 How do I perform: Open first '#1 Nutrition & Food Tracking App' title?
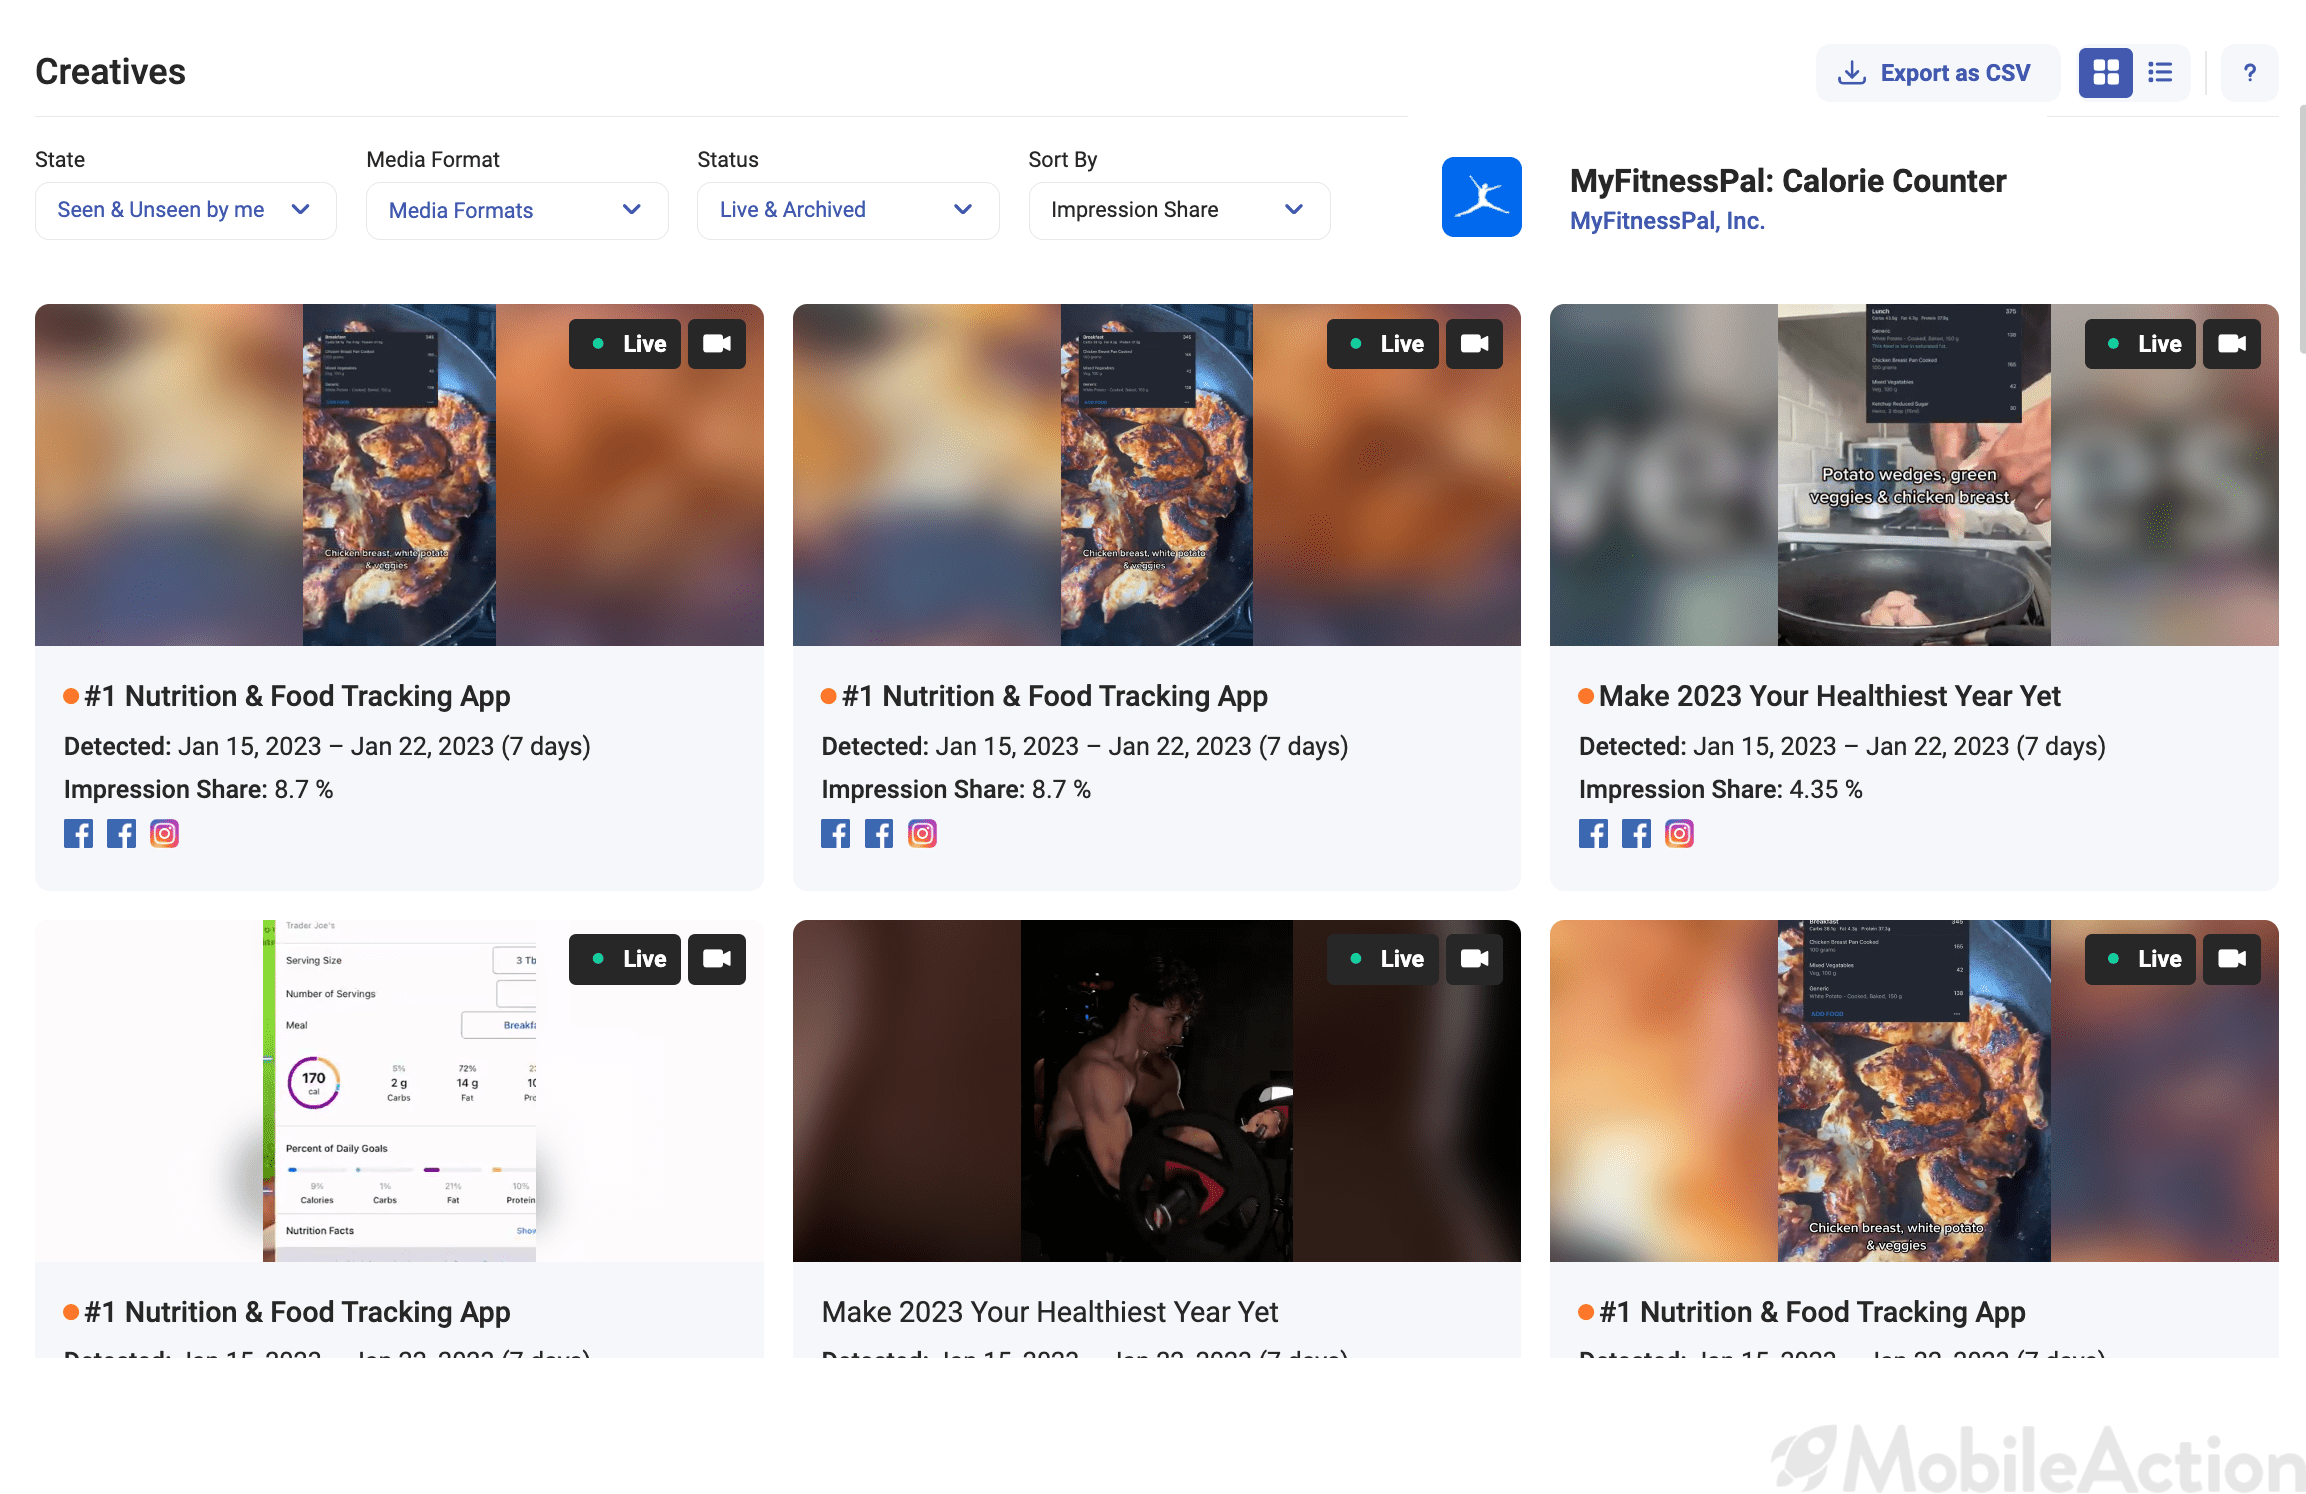pyautogui.click(x=297, y=697)
